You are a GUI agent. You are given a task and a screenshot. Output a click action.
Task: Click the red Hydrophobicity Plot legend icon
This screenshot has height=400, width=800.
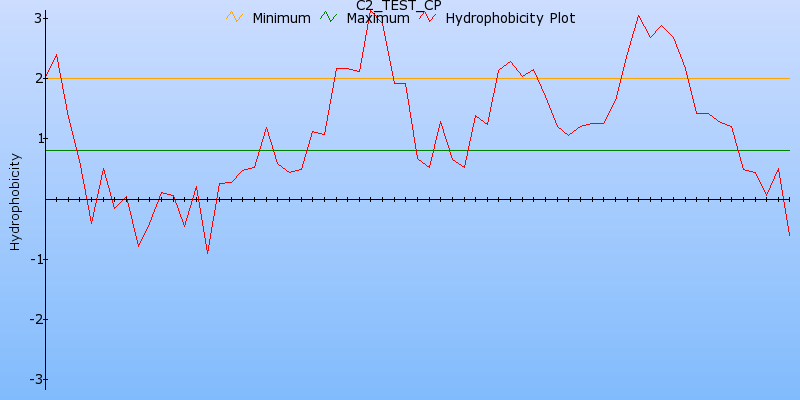[x=427, y=17]
